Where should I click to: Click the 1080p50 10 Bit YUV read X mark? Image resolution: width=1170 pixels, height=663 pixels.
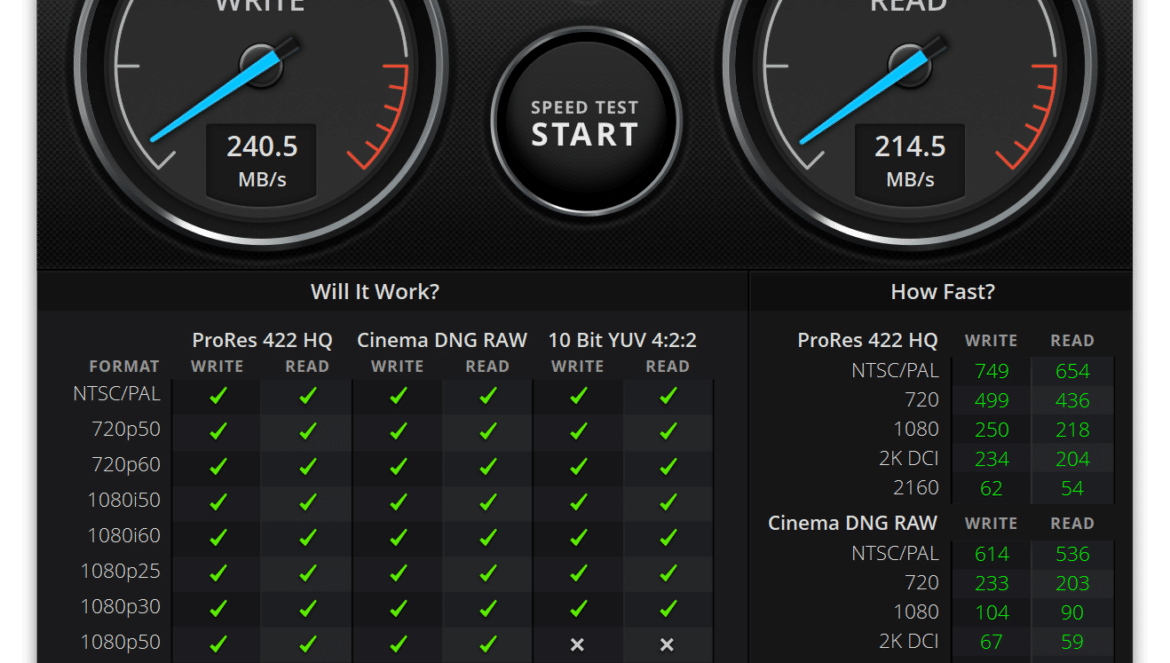pos(667,644)
